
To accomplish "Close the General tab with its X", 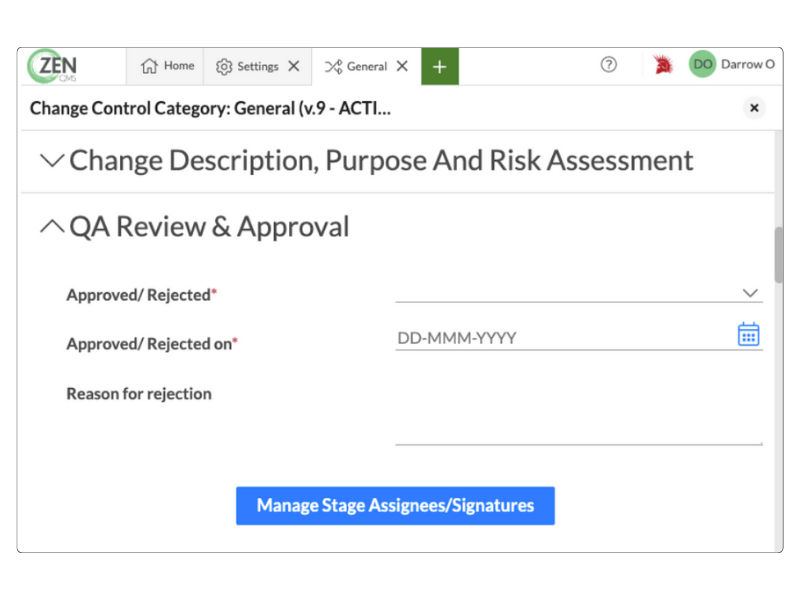I will pos(402,66).
